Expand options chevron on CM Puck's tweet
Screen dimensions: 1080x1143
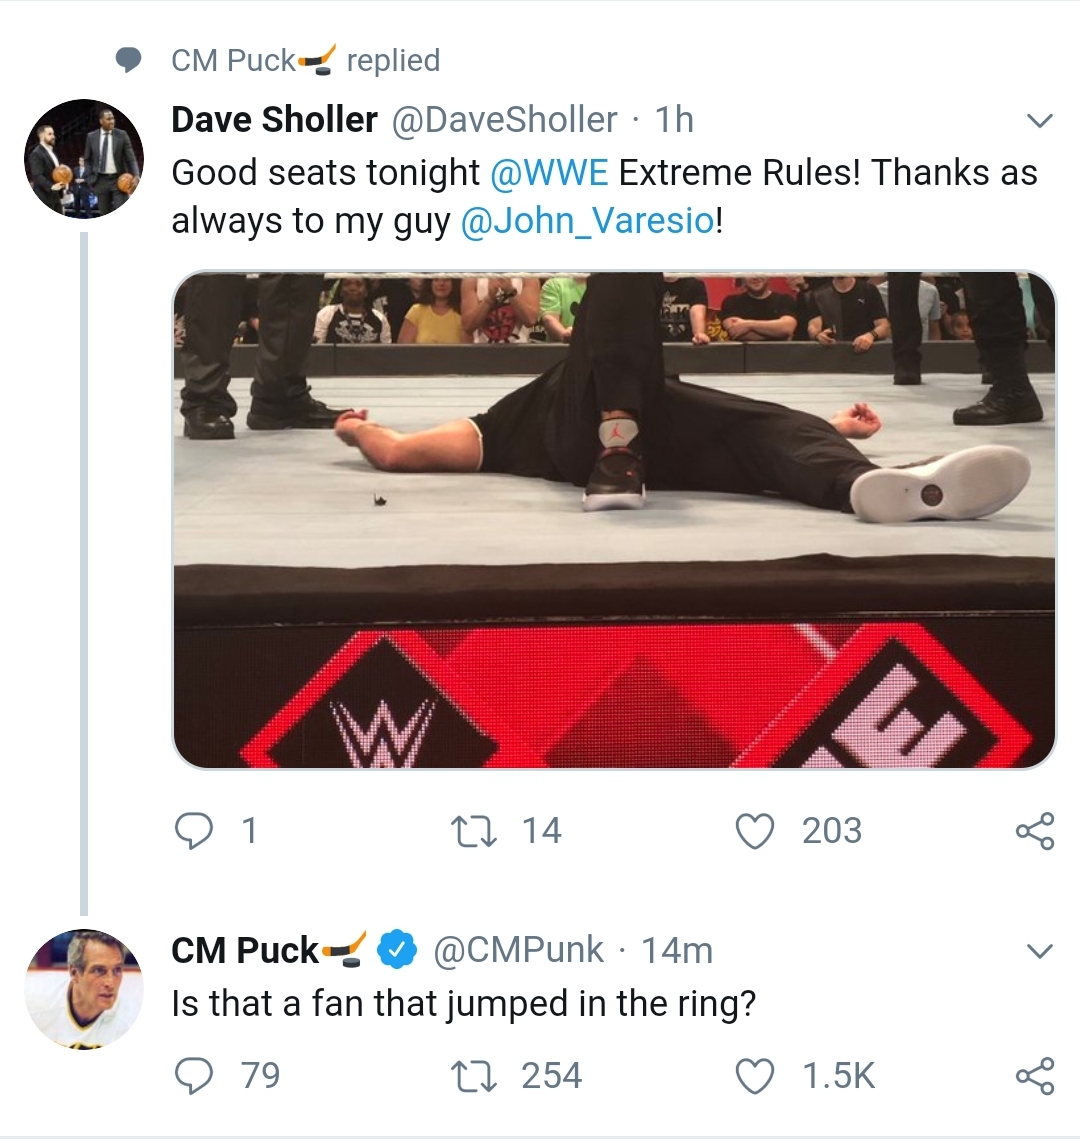(x=1039, y=951)
